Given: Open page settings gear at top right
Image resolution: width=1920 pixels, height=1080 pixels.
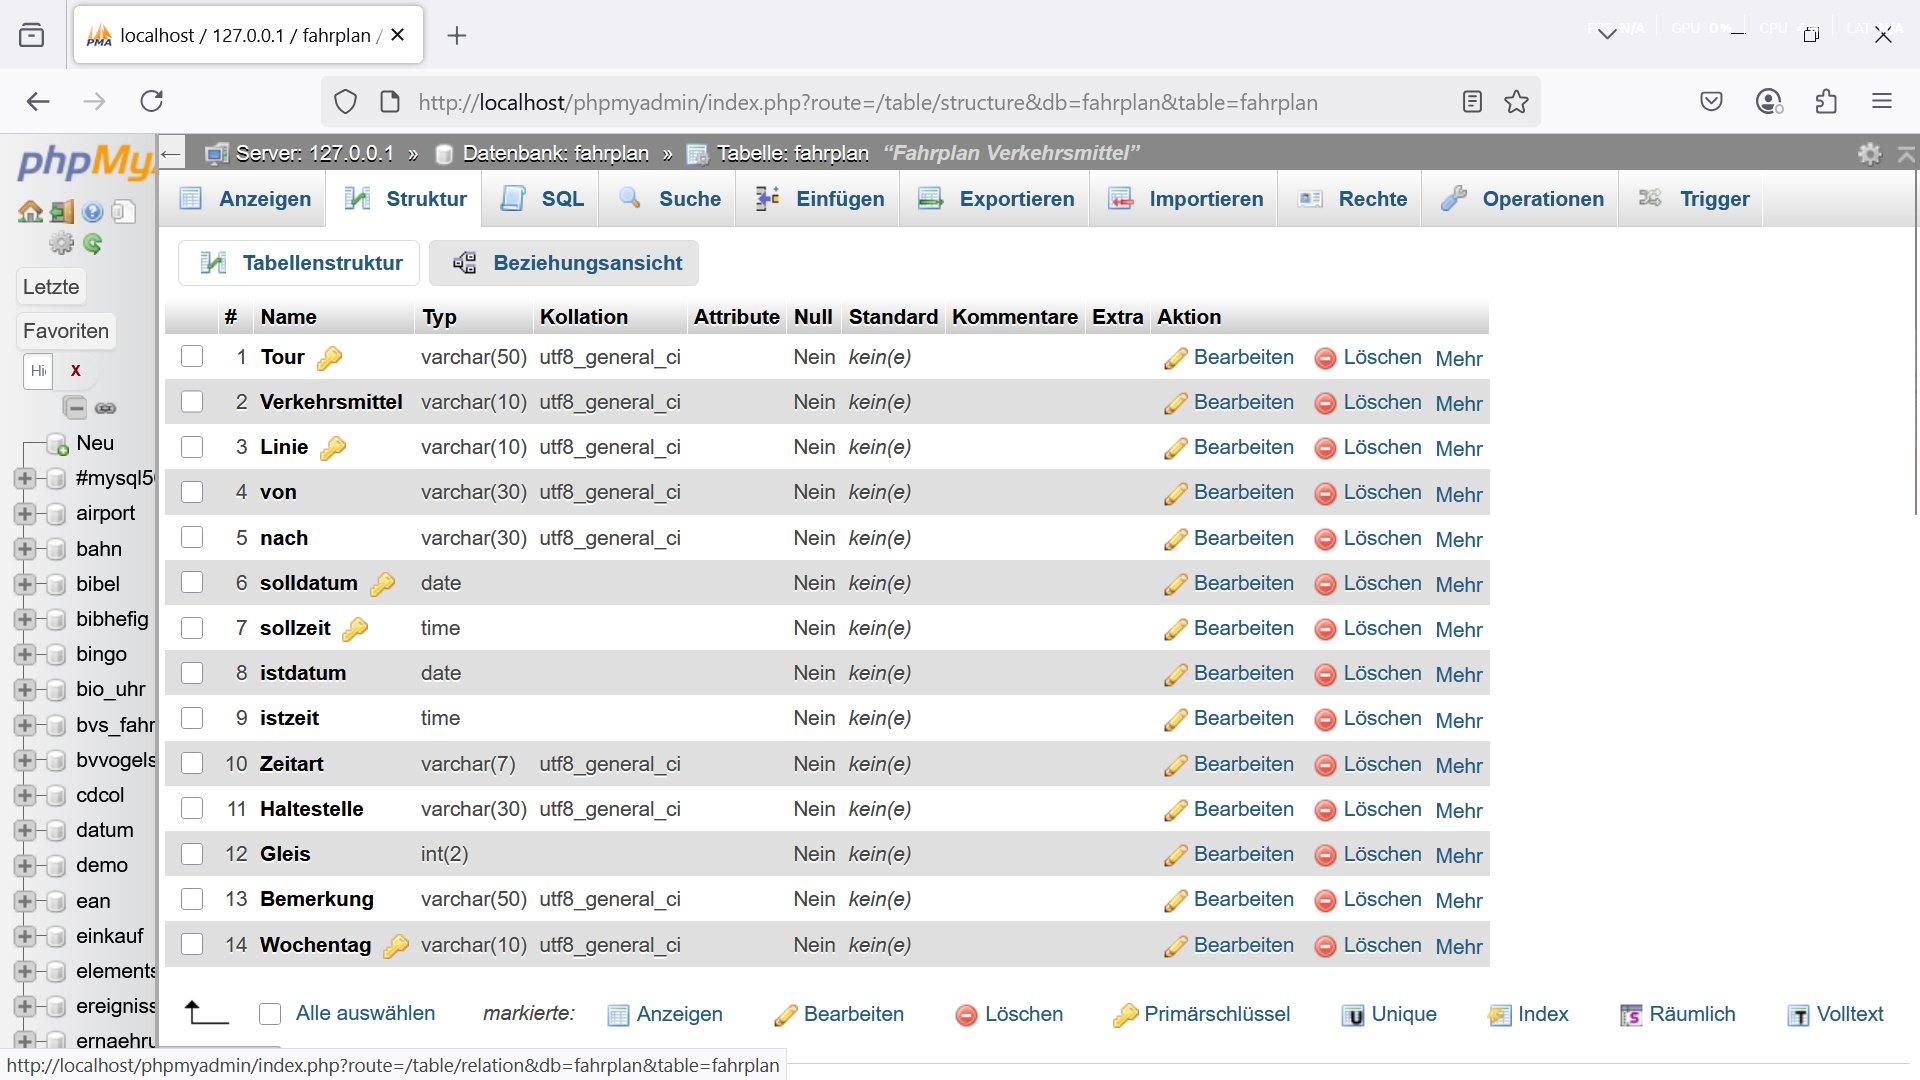Looking at the screenshot, I should [x=1869, y=154].
